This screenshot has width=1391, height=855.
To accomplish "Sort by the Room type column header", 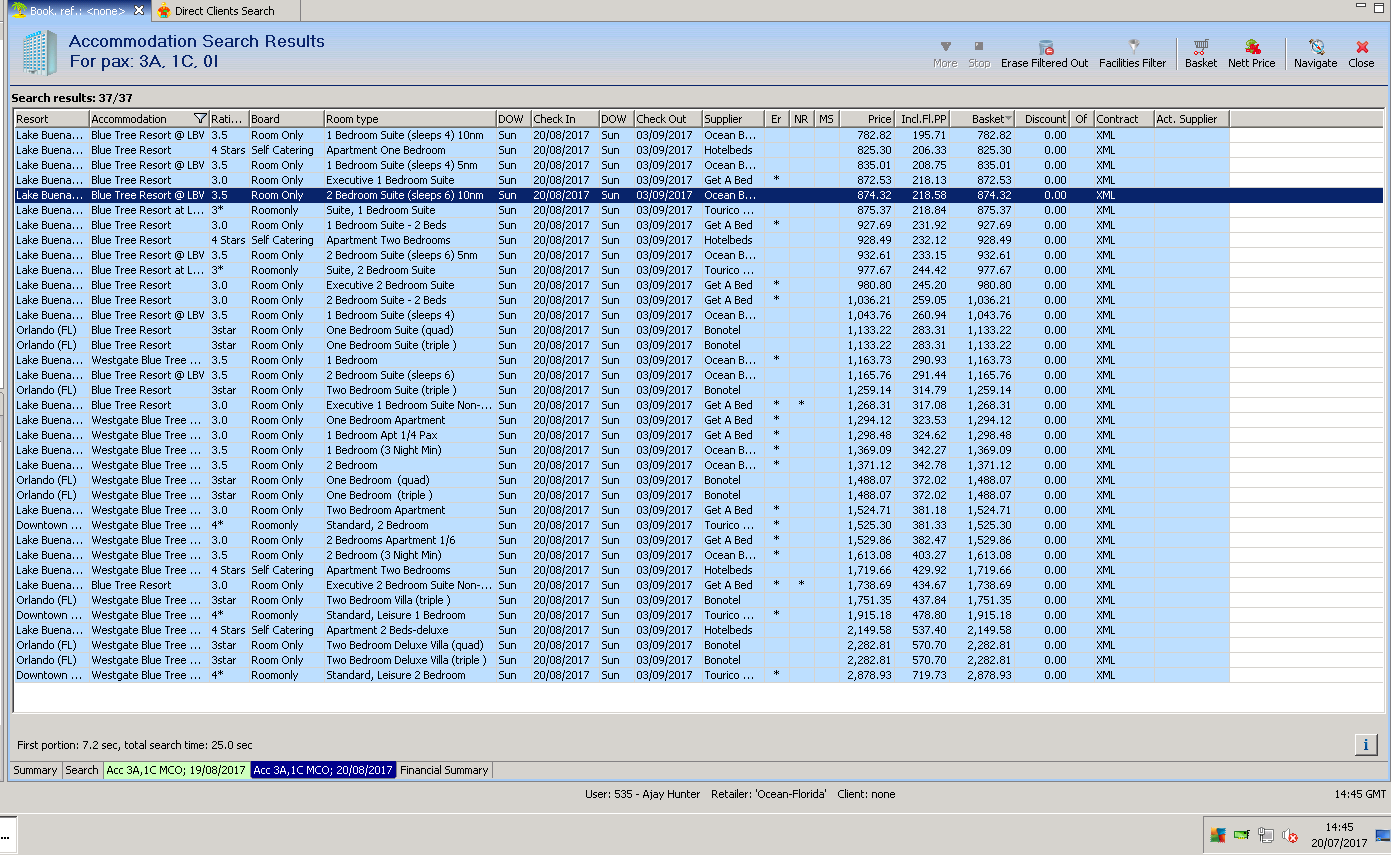I will click(x=410, y=119).
